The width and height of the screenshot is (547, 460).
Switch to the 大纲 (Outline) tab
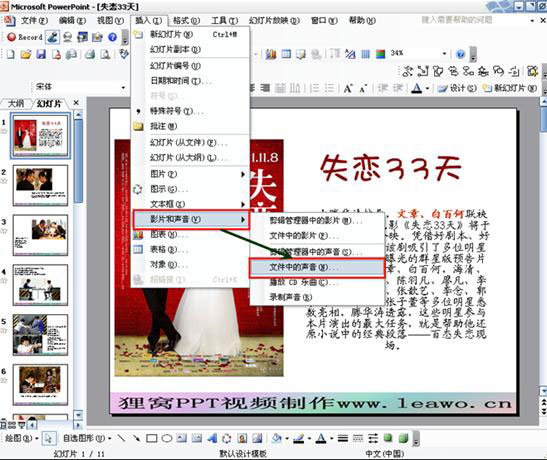(16, 104)
